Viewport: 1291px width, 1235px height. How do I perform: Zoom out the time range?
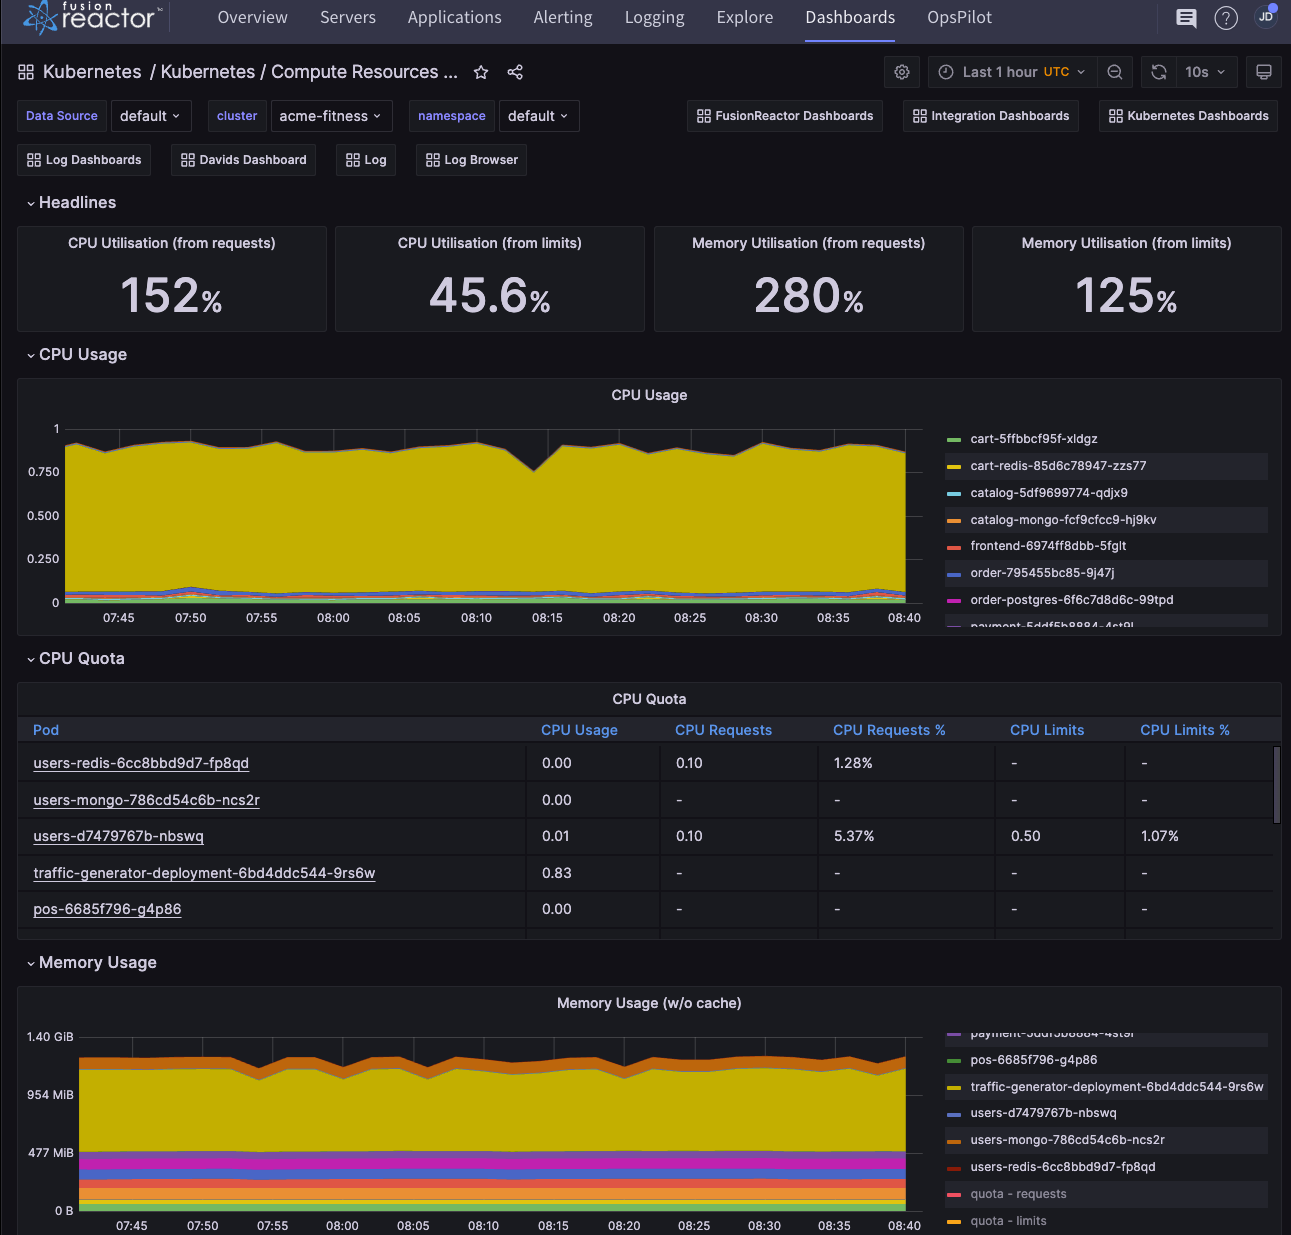point(1115,72)
